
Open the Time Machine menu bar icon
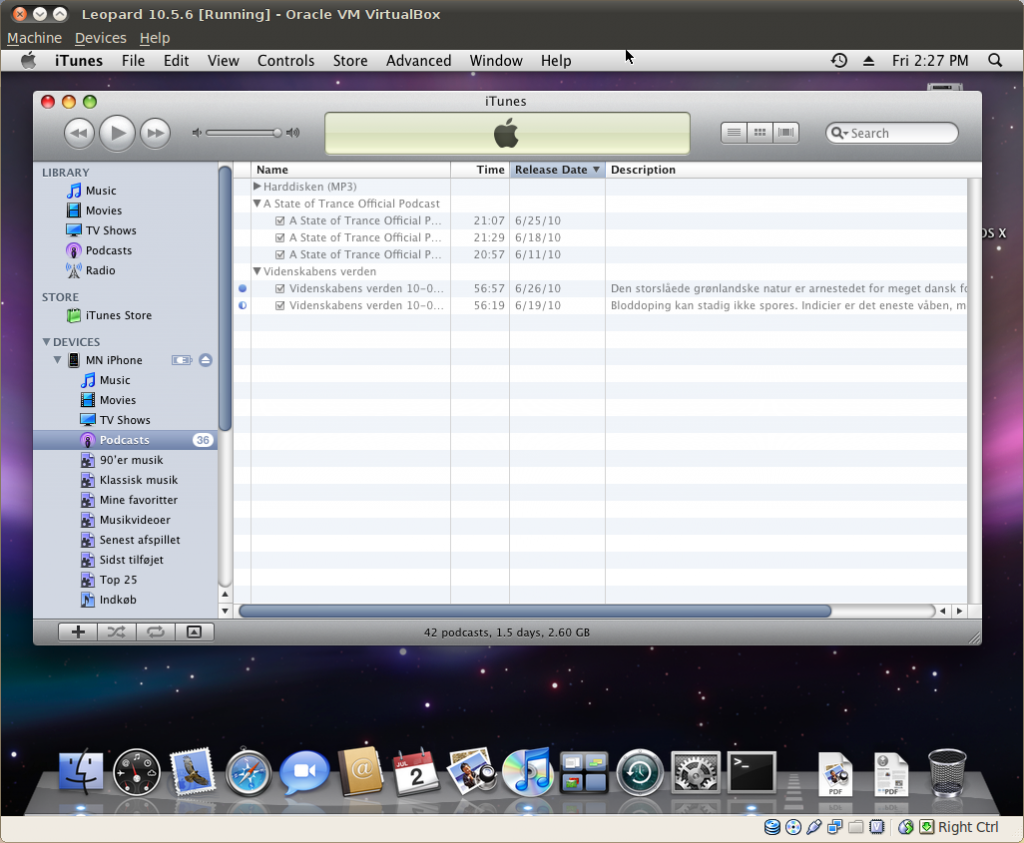[839, 61]
